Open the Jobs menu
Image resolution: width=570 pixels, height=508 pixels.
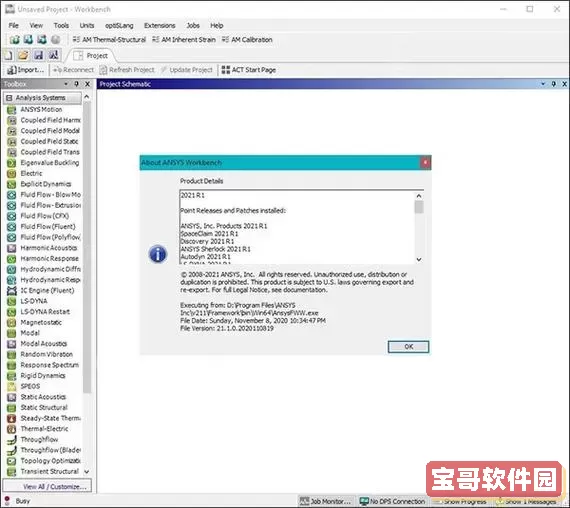click(193, 25)
